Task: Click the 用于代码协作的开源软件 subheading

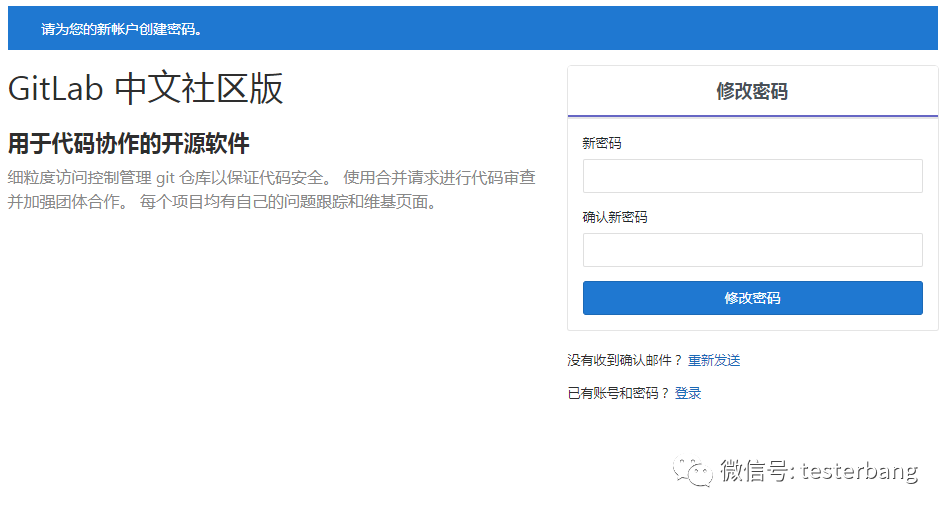Action: coord(129,144)
